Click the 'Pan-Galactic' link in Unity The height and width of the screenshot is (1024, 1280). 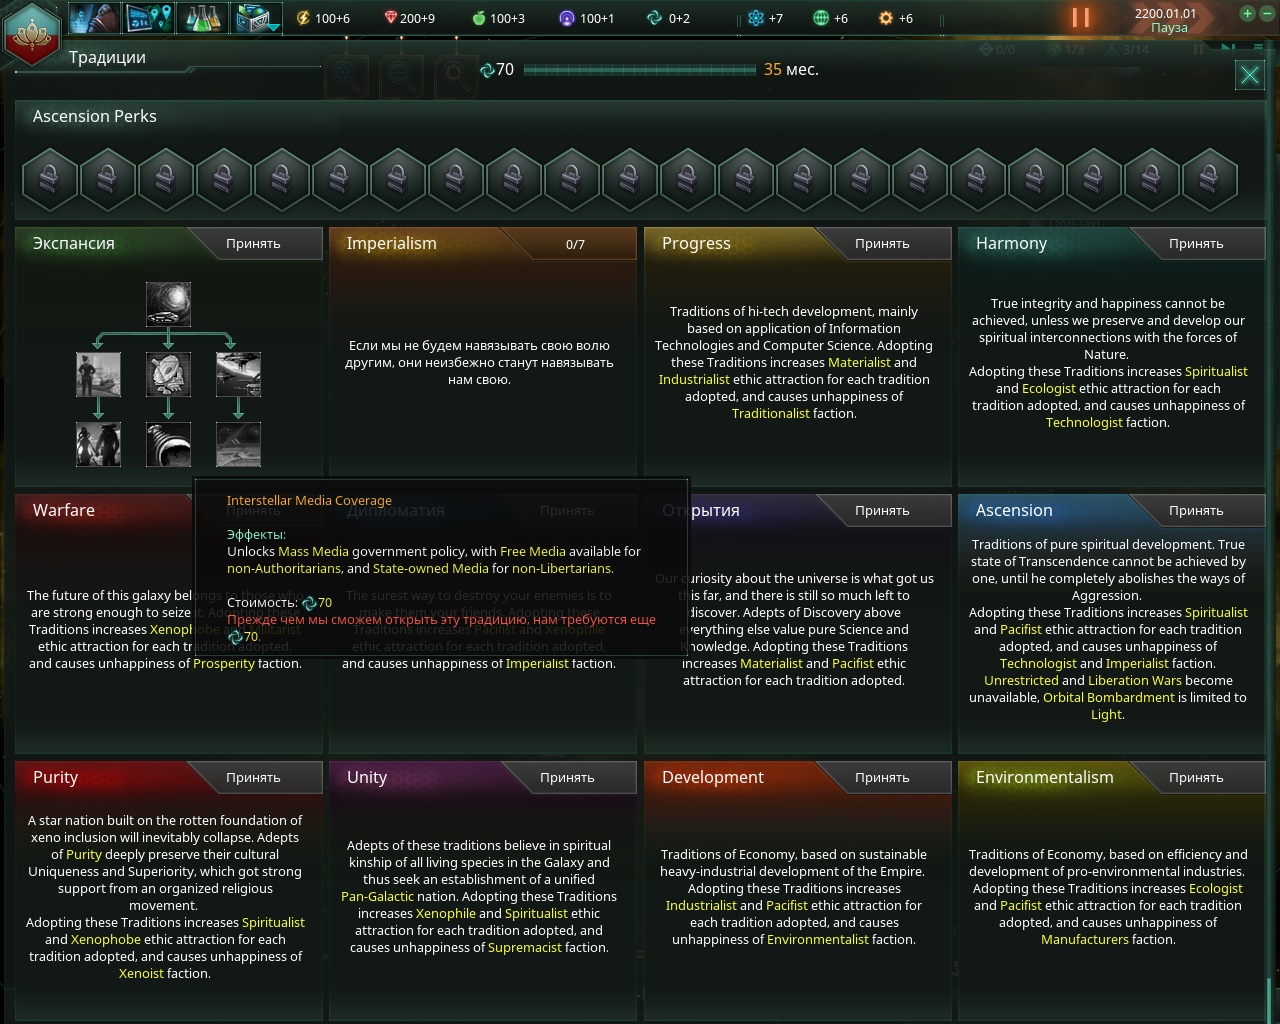pyautogui.click(x=377, y=896)
